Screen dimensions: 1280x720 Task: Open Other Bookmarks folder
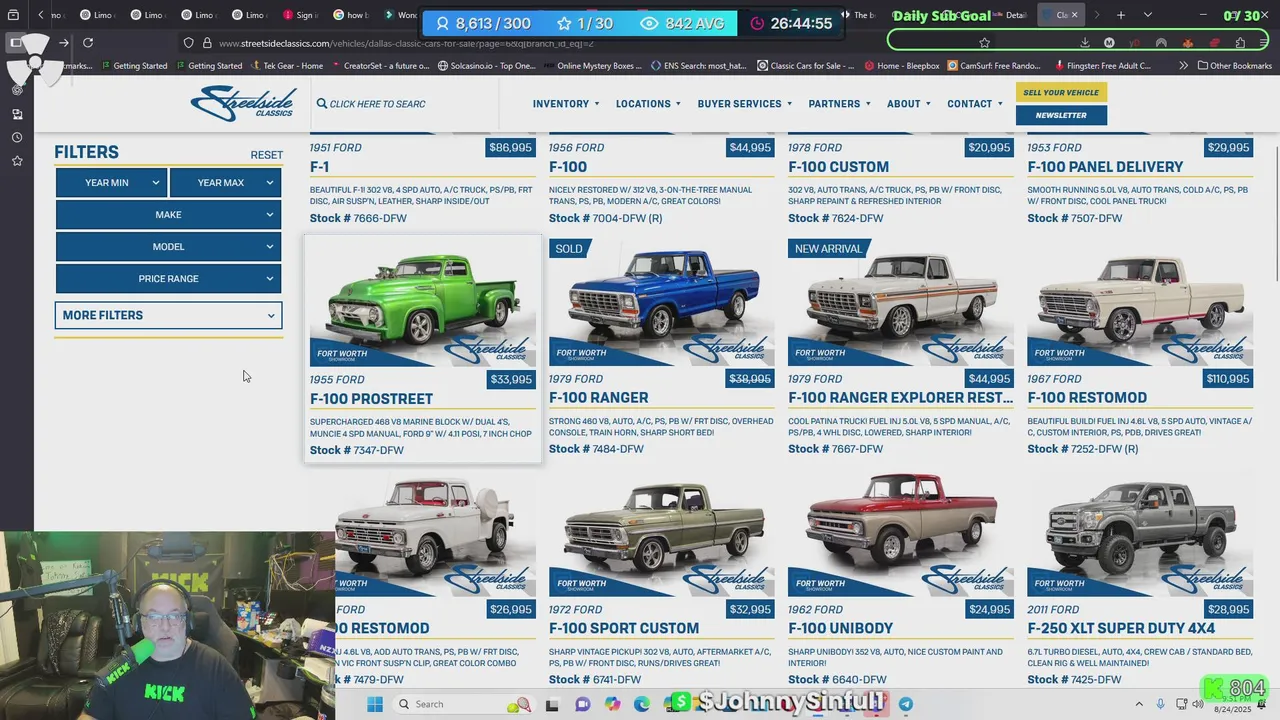(x=1234, y=66)
